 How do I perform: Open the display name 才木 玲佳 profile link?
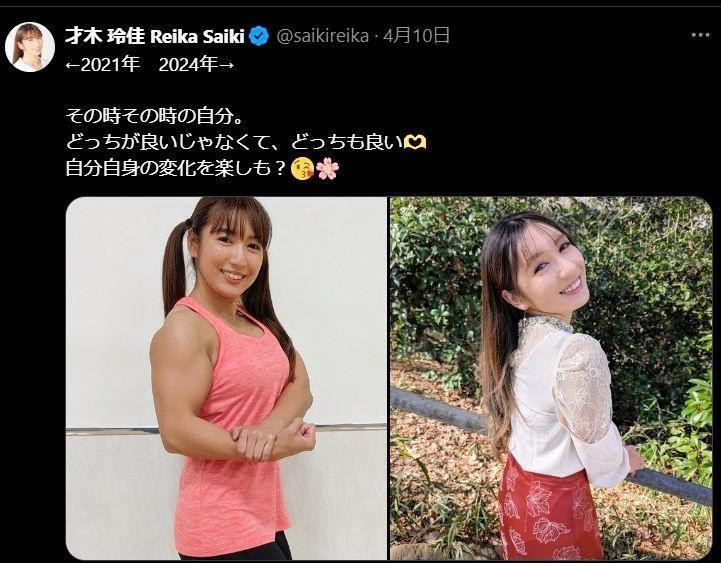(105, 36)
